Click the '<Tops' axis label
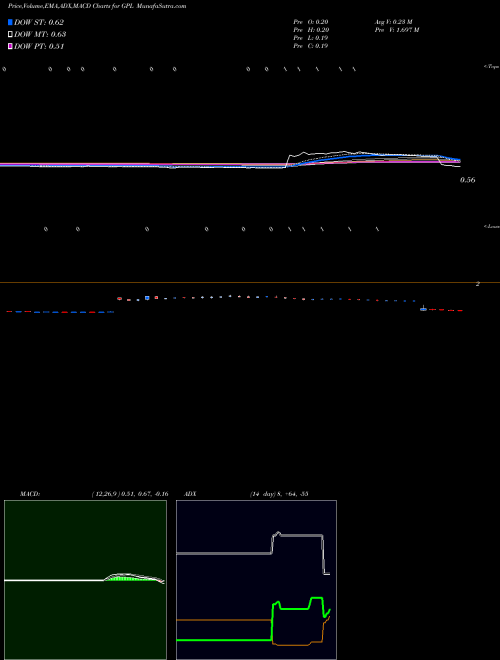 pos(492,67)
